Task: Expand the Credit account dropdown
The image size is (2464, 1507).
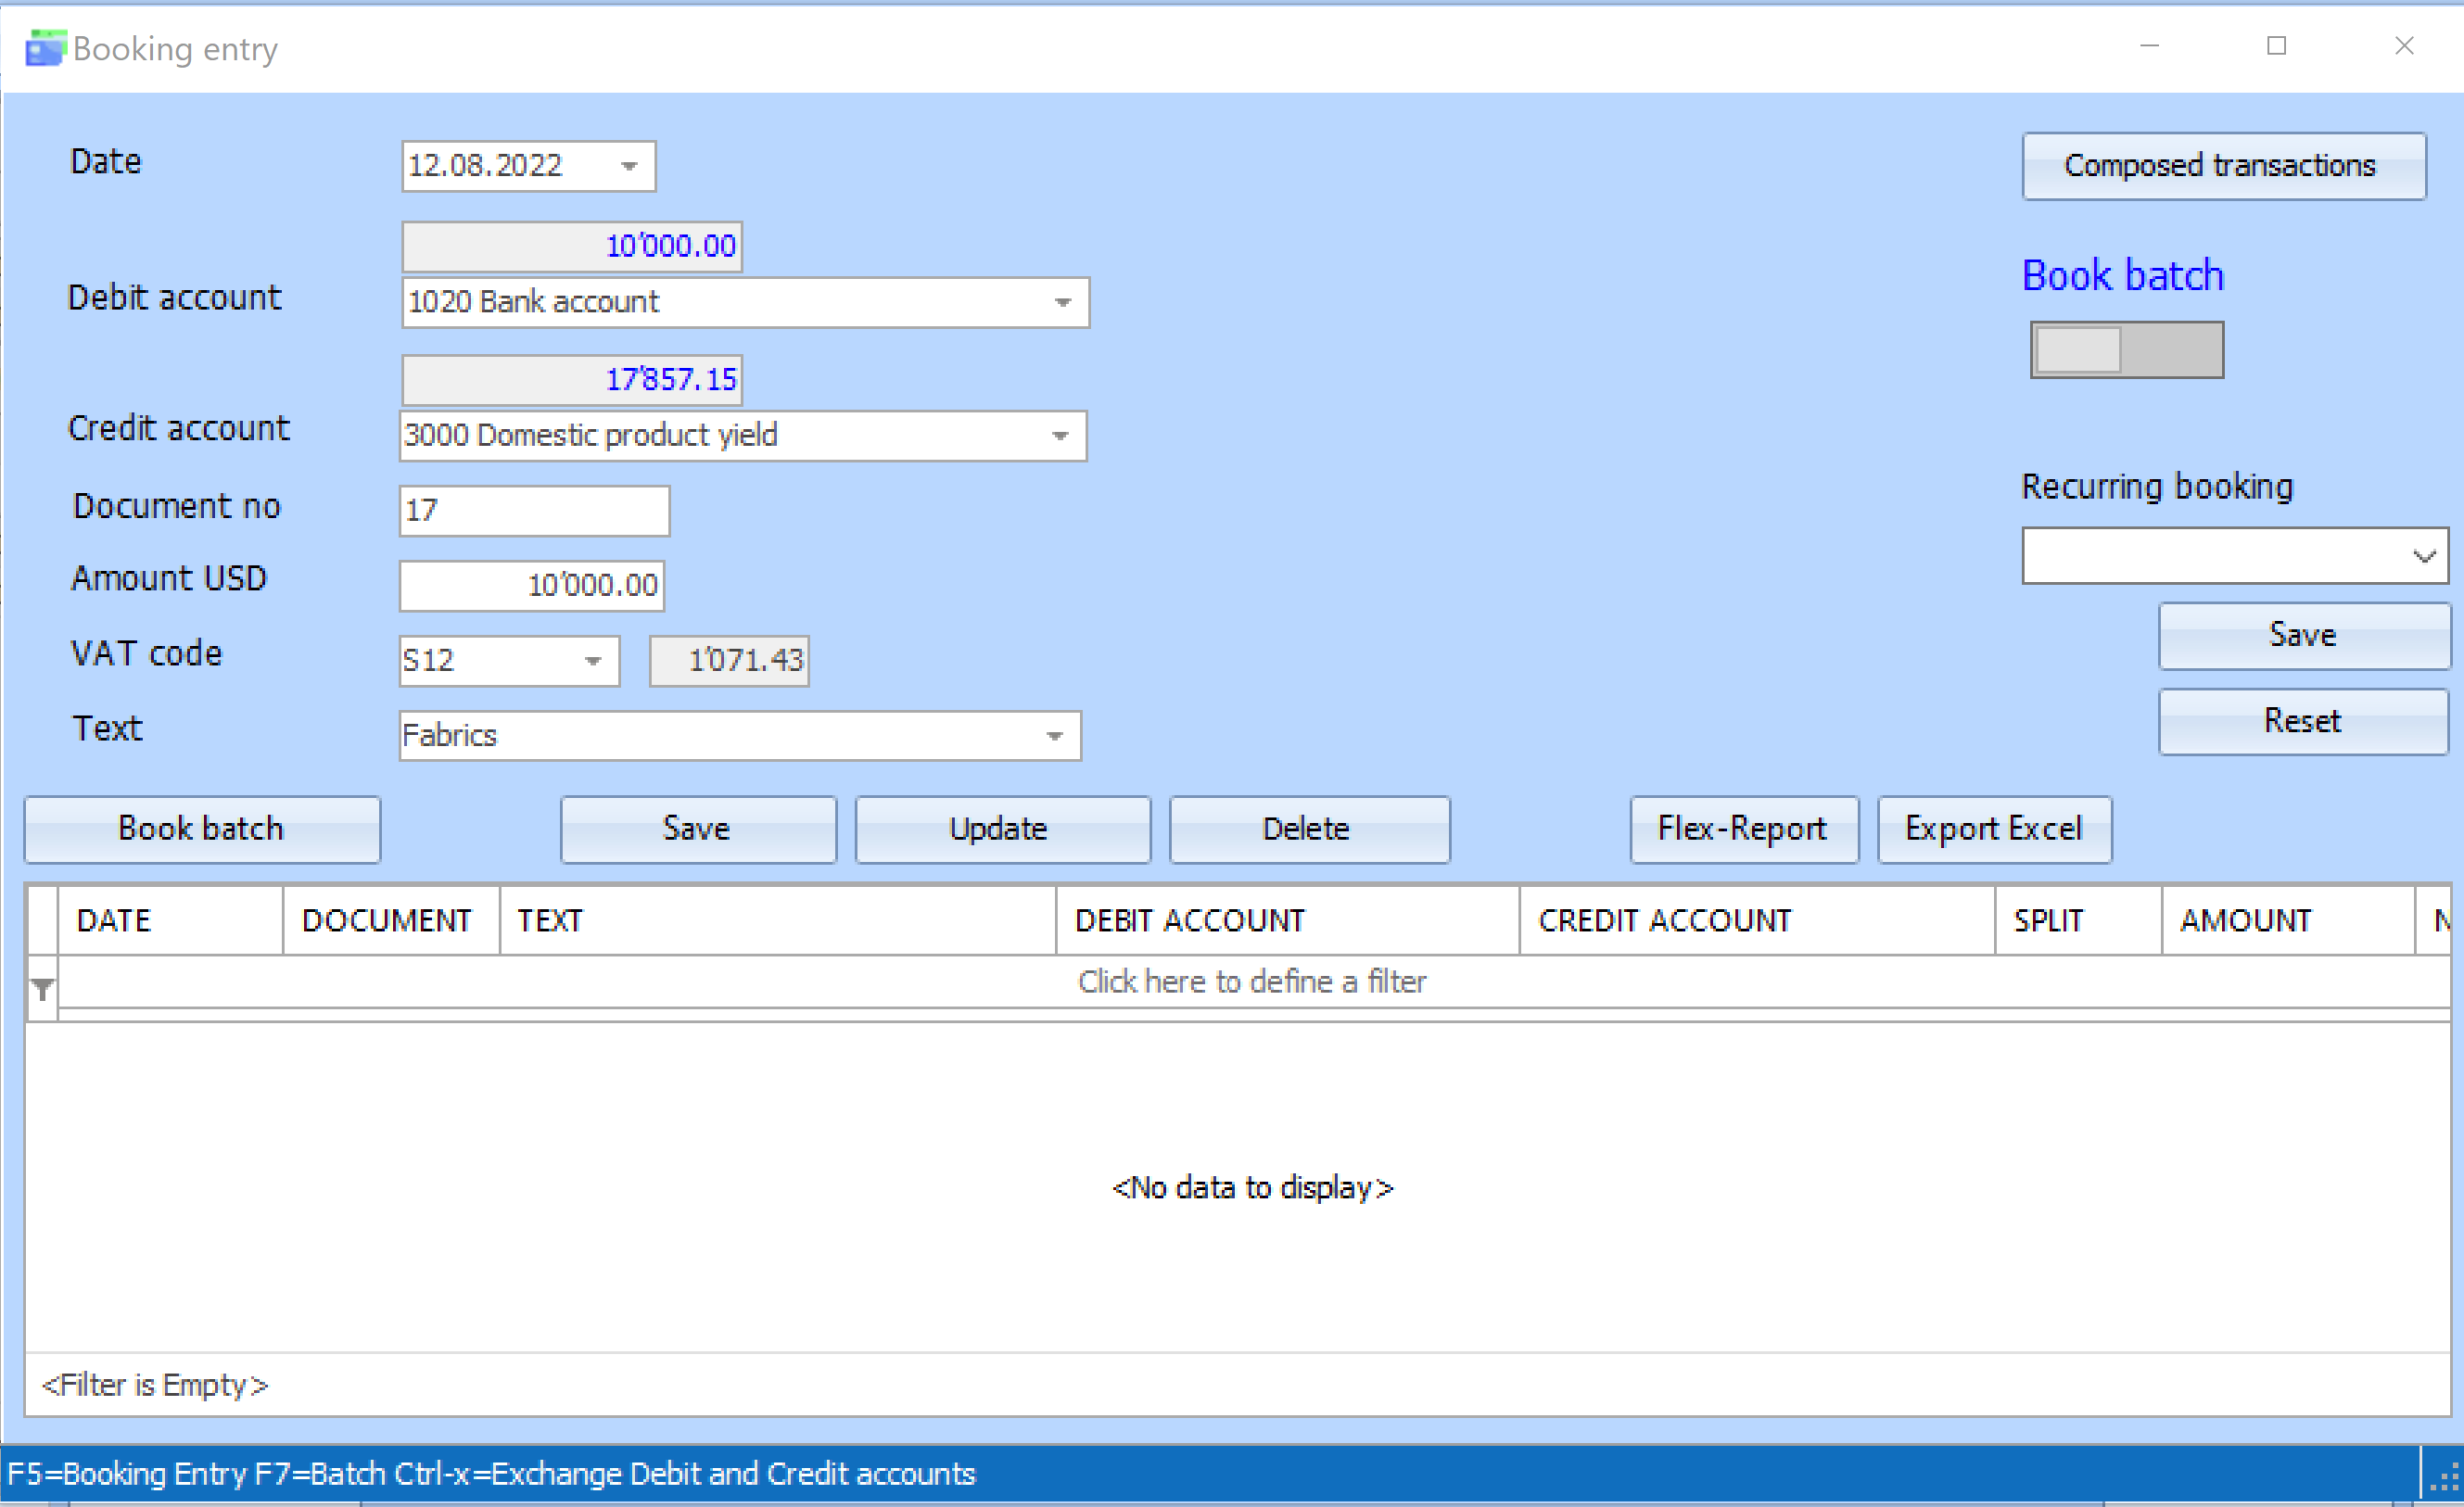Action: tap(1060, 436)
